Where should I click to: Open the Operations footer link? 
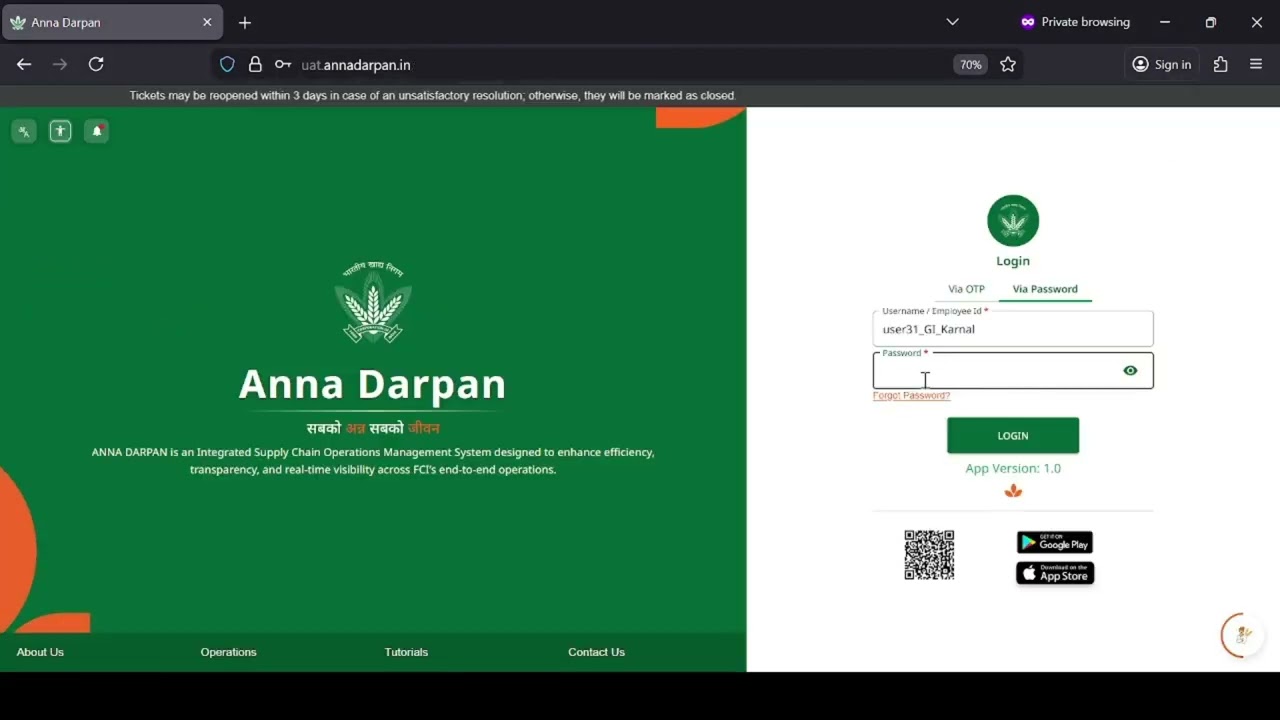pyautogui.click(x=228, y=652)
